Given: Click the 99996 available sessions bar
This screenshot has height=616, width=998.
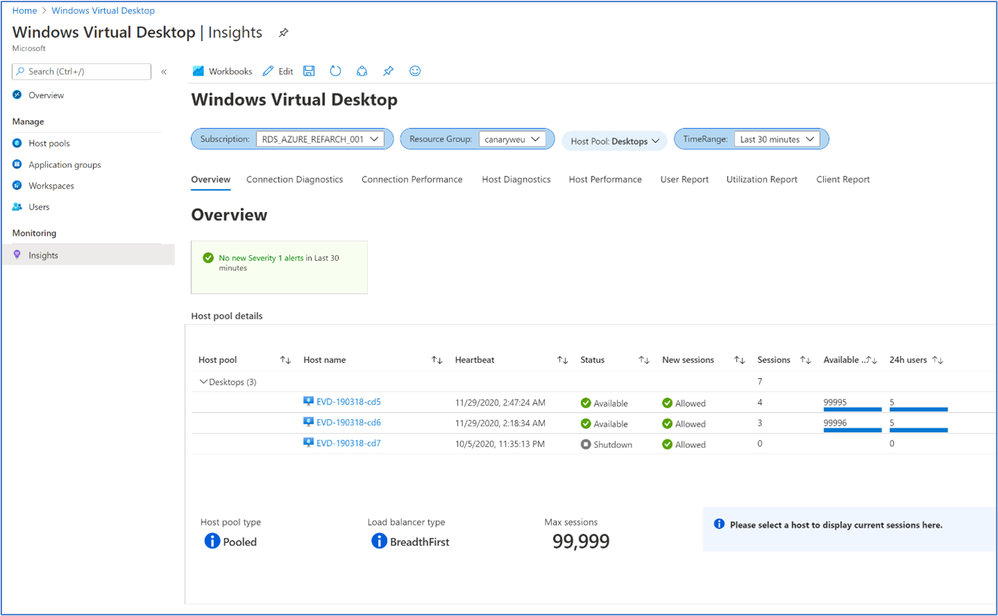Looking at the screenshot, I should tap(852, 430).
